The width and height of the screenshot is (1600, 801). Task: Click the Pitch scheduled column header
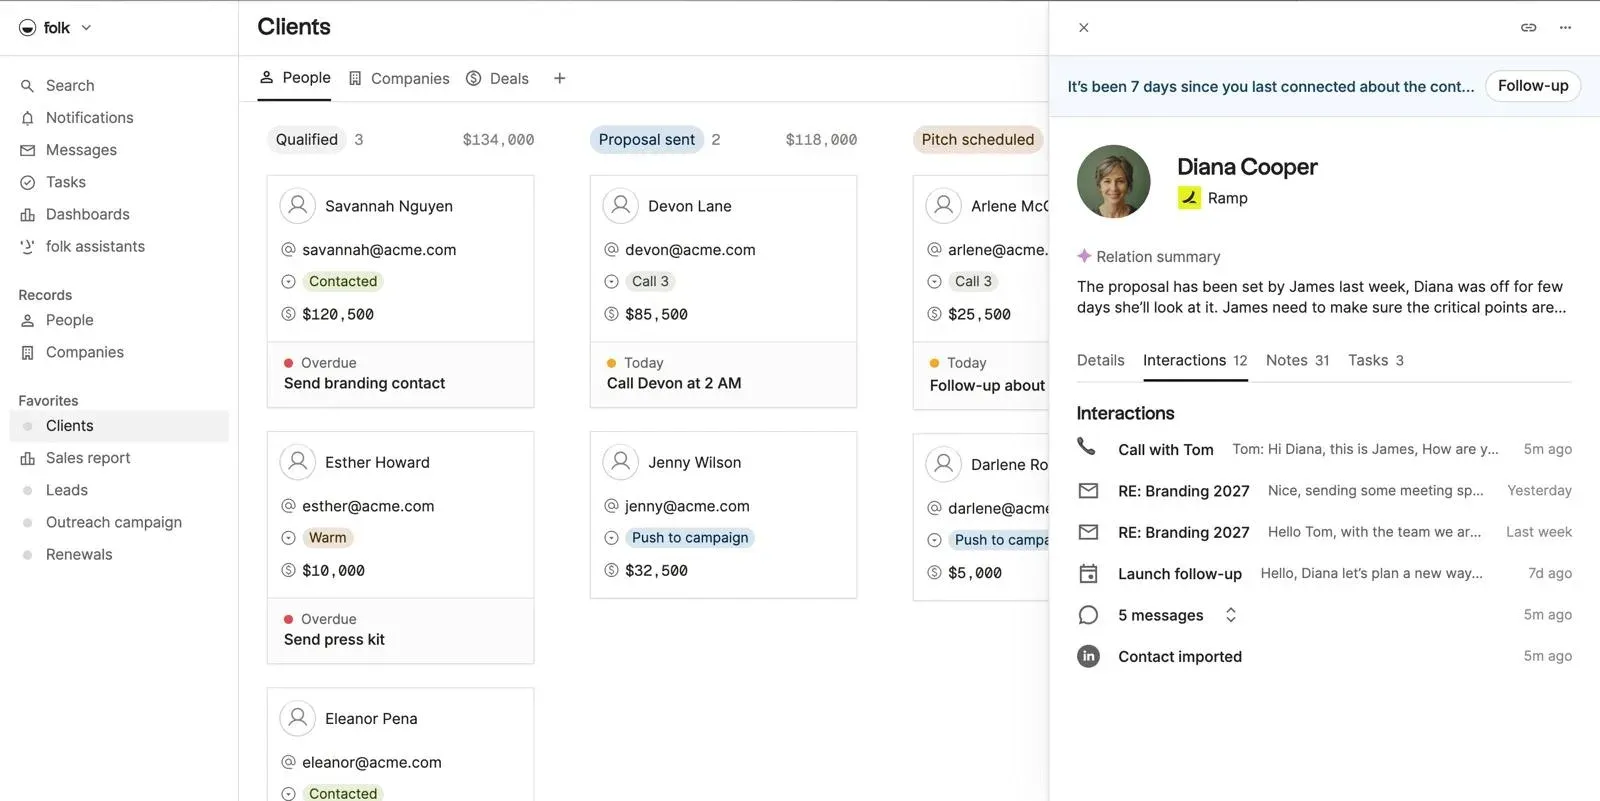pyautogui.click(x=978, y=140)
